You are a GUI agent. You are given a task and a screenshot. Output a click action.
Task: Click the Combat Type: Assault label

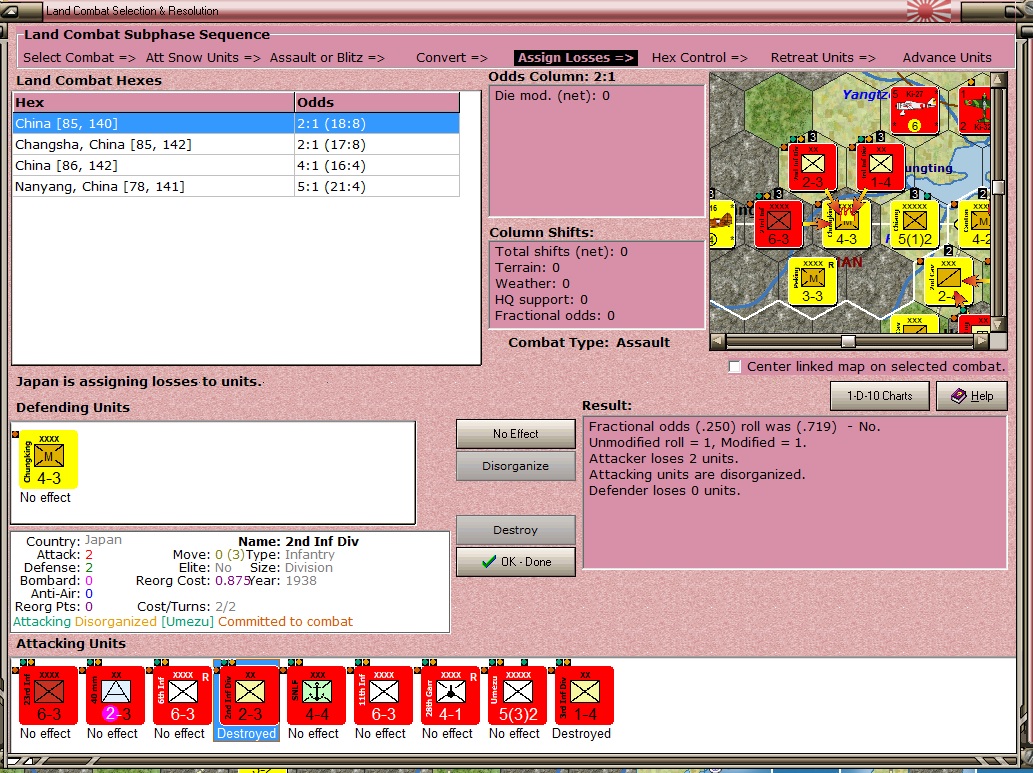(589, 343)
